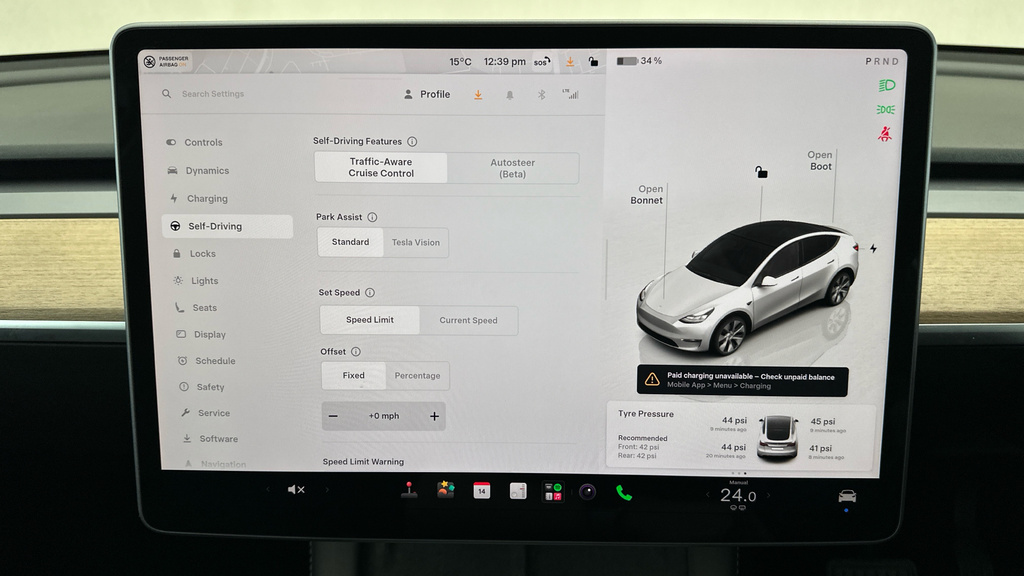Select the Self-Driving menu item
Viewport: 1024px width, 576px height.
click(227, 226)
